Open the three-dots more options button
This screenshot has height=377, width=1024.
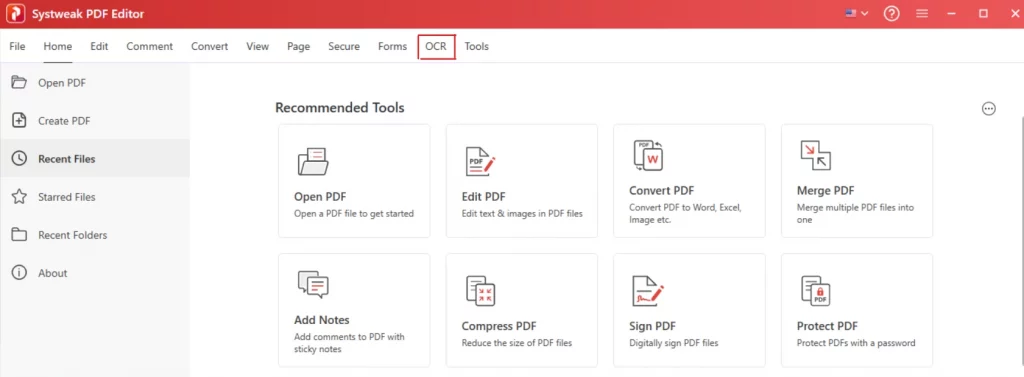click(989, 109)
